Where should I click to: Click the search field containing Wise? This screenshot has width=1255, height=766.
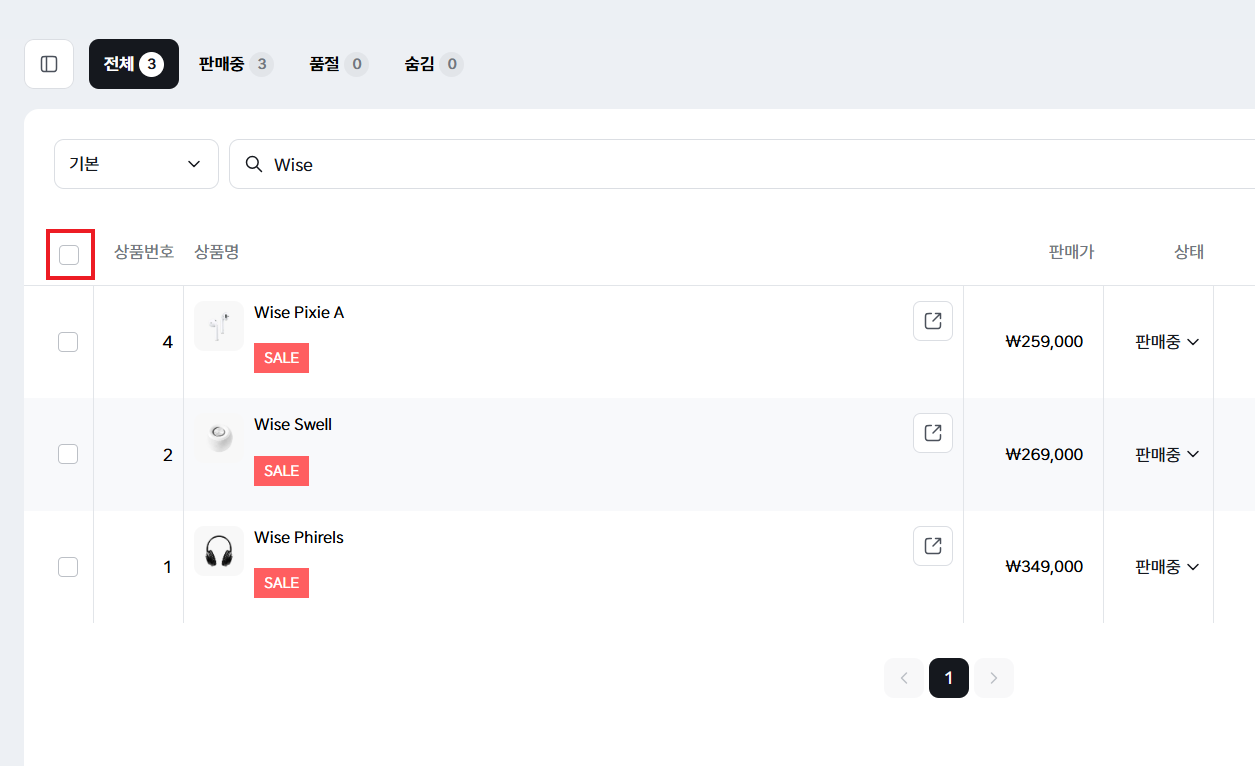(x=742, y=164)
